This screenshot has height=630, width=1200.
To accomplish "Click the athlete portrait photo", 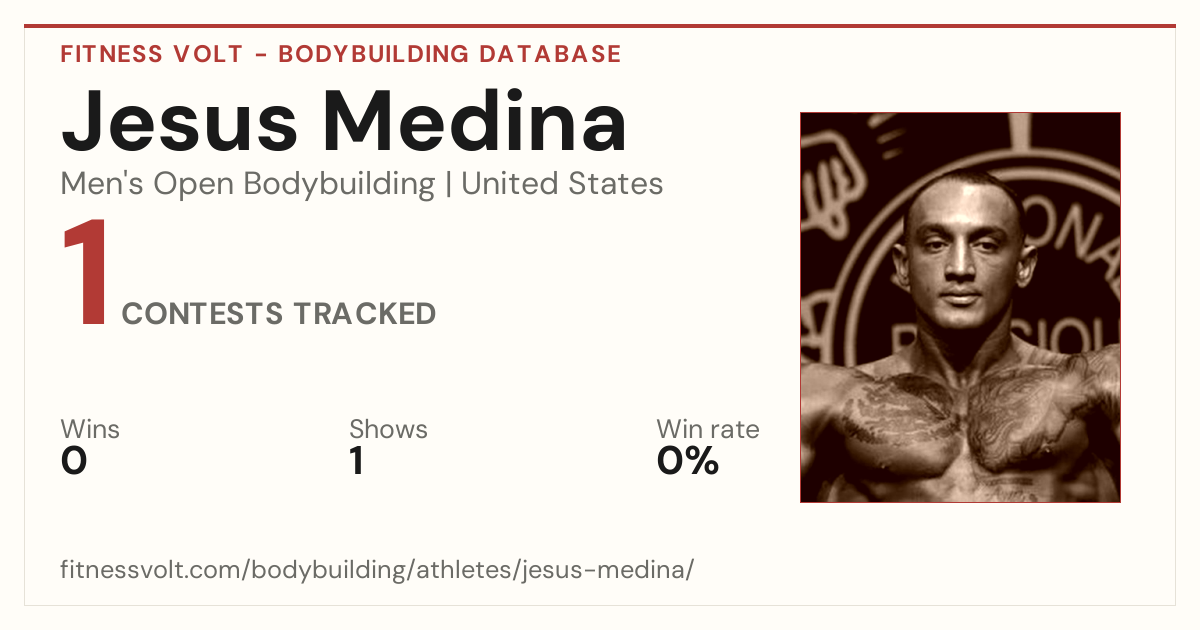I will click(960, 307).
